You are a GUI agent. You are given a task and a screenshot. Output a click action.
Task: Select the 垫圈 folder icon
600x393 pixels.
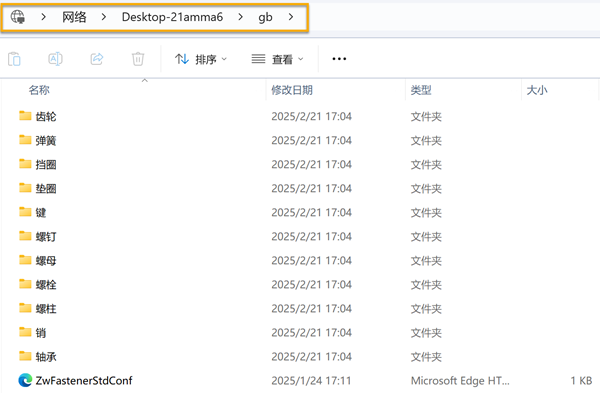(x=25, y=188)
